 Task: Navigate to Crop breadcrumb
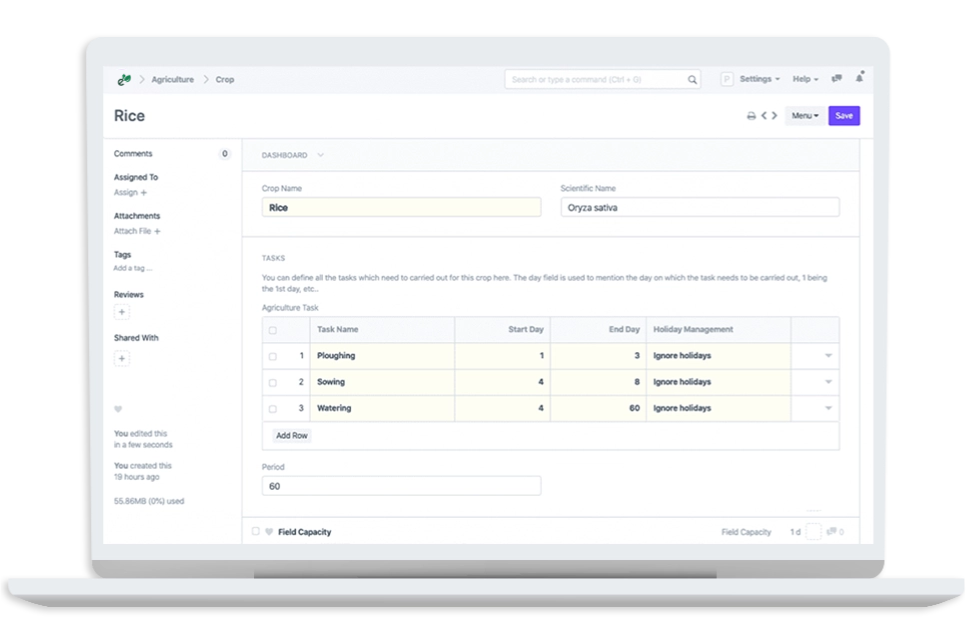tap(225, 79)
